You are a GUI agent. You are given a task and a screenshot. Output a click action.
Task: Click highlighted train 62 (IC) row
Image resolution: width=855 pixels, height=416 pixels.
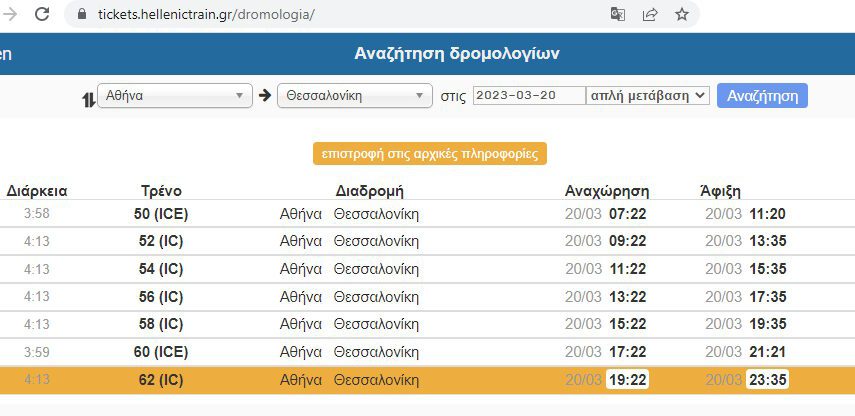coord(160,380)
